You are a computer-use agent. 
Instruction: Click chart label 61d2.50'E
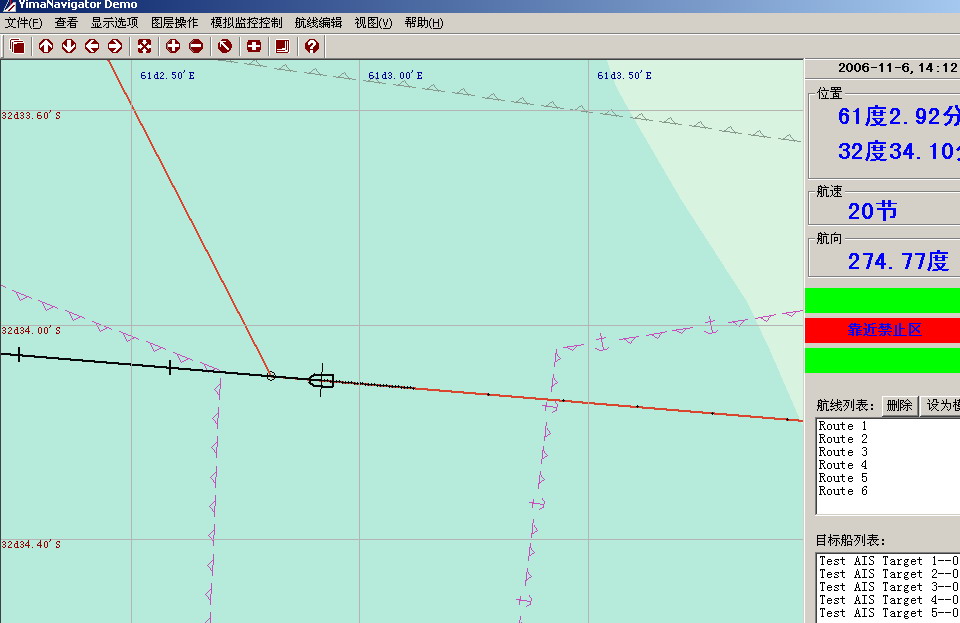167,75
